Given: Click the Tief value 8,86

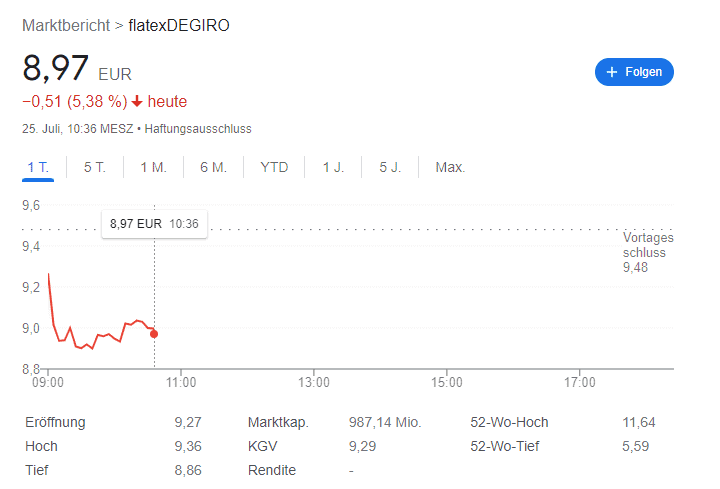Looking at the screenshot, I should pos(188,470).
